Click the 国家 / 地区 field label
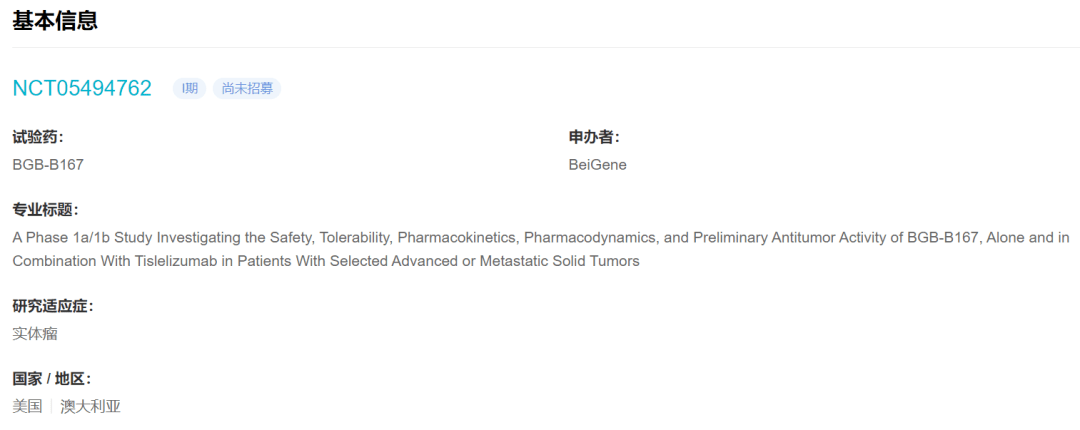Viewport: 1080px width, 430px height. pyautogui.click(x=51, y=379)
